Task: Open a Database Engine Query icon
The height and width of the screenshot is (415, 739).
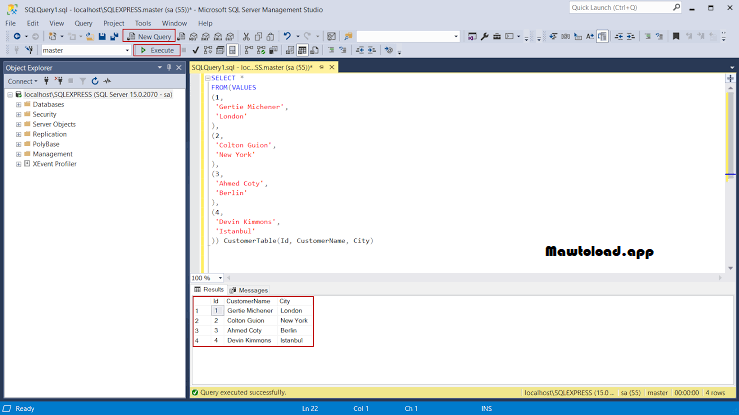Action: pos(181,36)
